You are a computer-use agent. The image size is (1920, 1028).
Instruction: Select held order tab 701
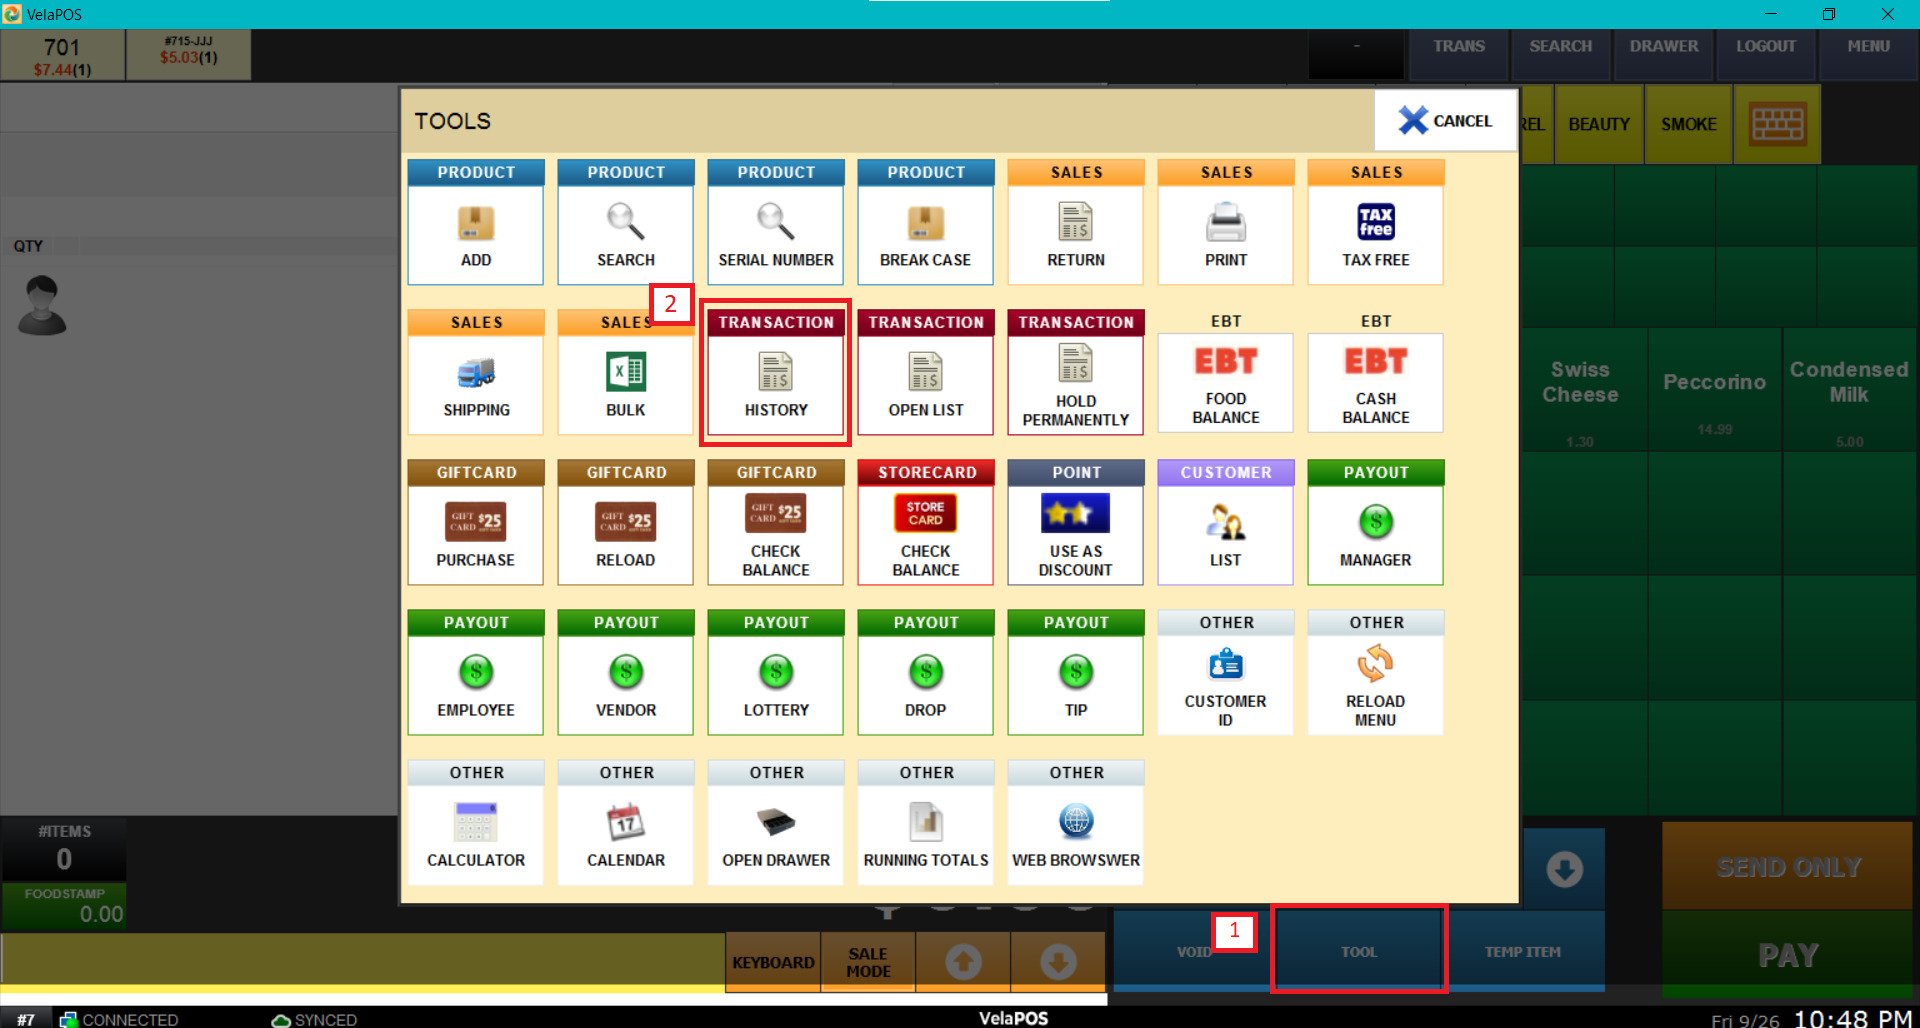click(x=62, y=56)
